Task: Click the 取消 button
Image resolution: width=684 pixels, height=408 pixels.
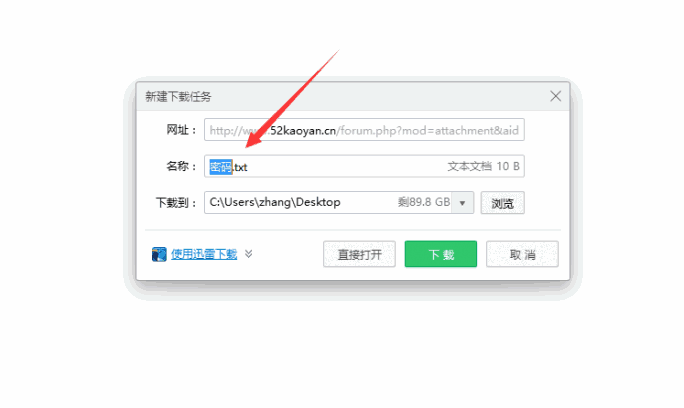Action: pos(522,254)
